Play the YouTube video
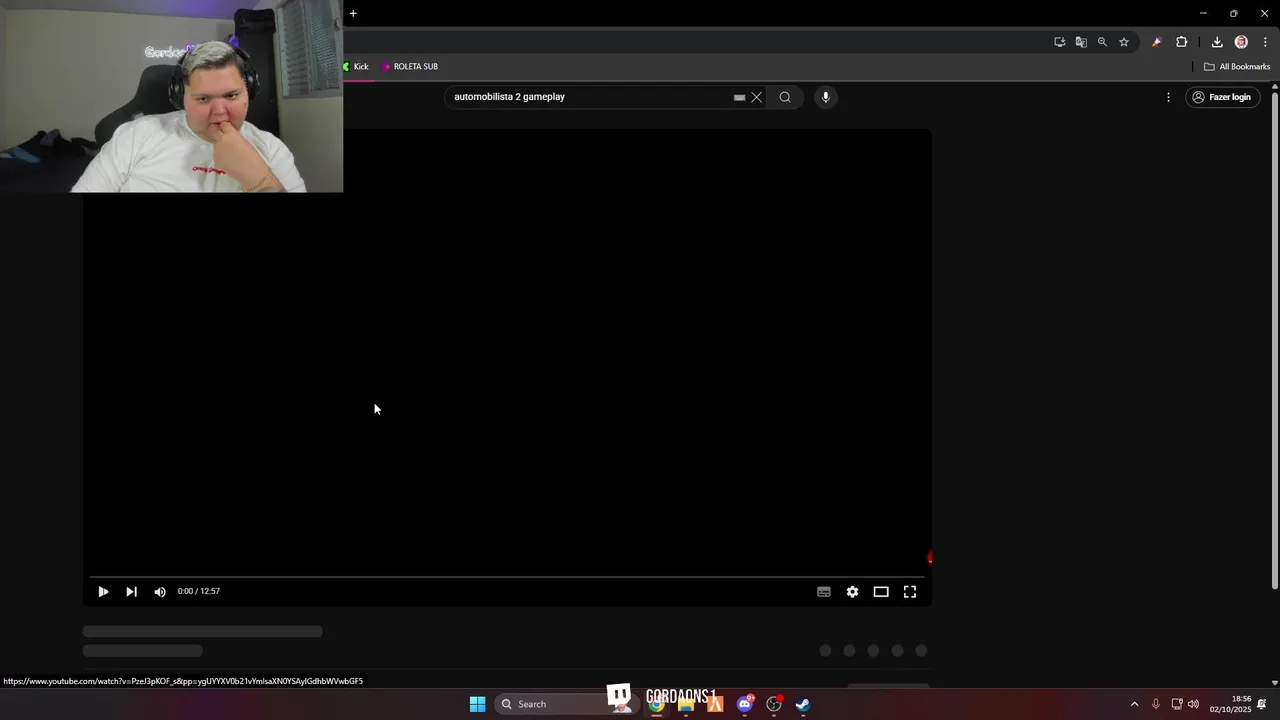This screenshot has height=720, width=1280. (103, 592)
